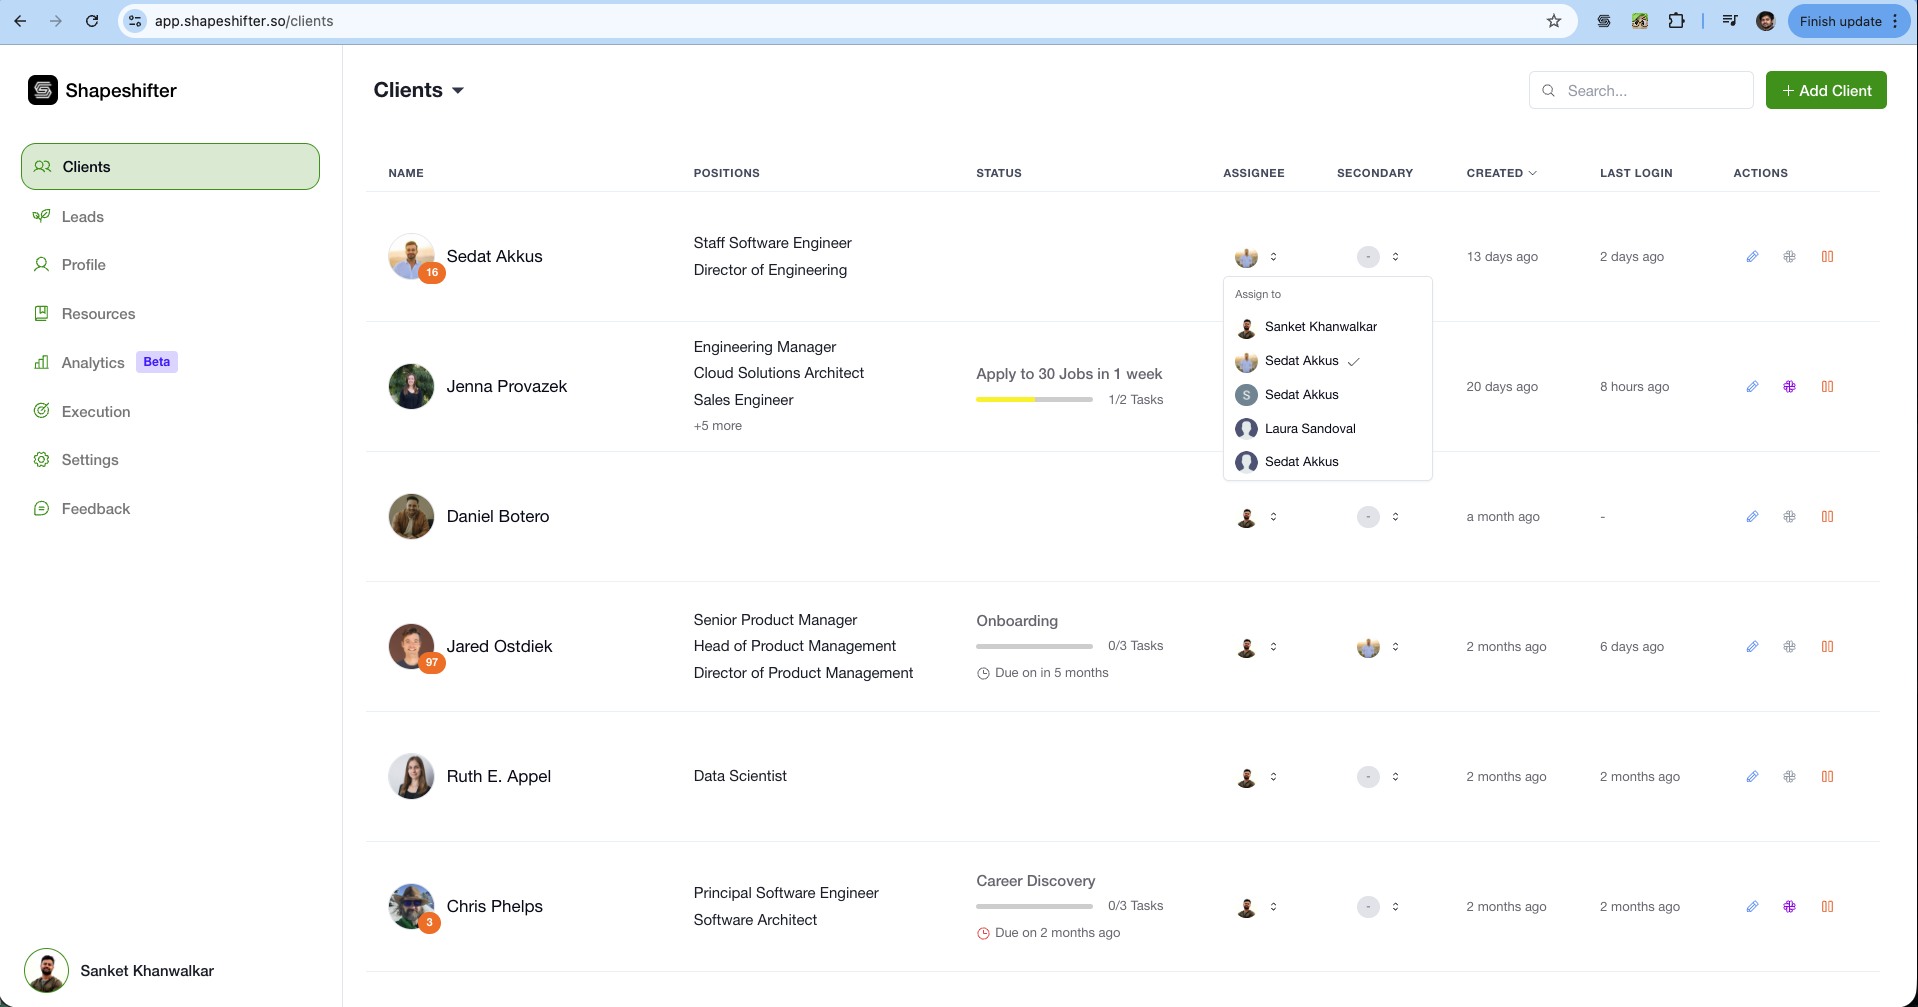Image resolution: width=1918 pixels, height=1007 pixels.
Task: Click the Search clients input field
Action: (1650, 90)
